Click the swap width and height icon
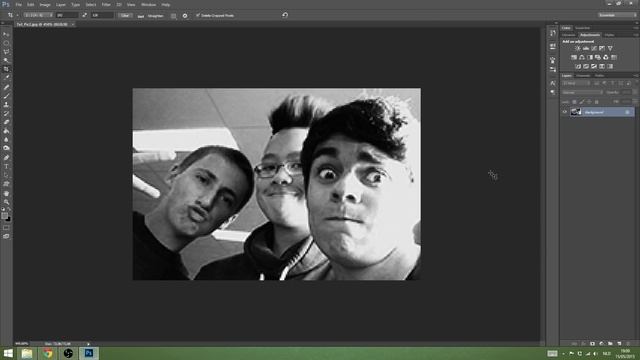The image size is (640, 360). pyautogui.click(x=84, y=15)
